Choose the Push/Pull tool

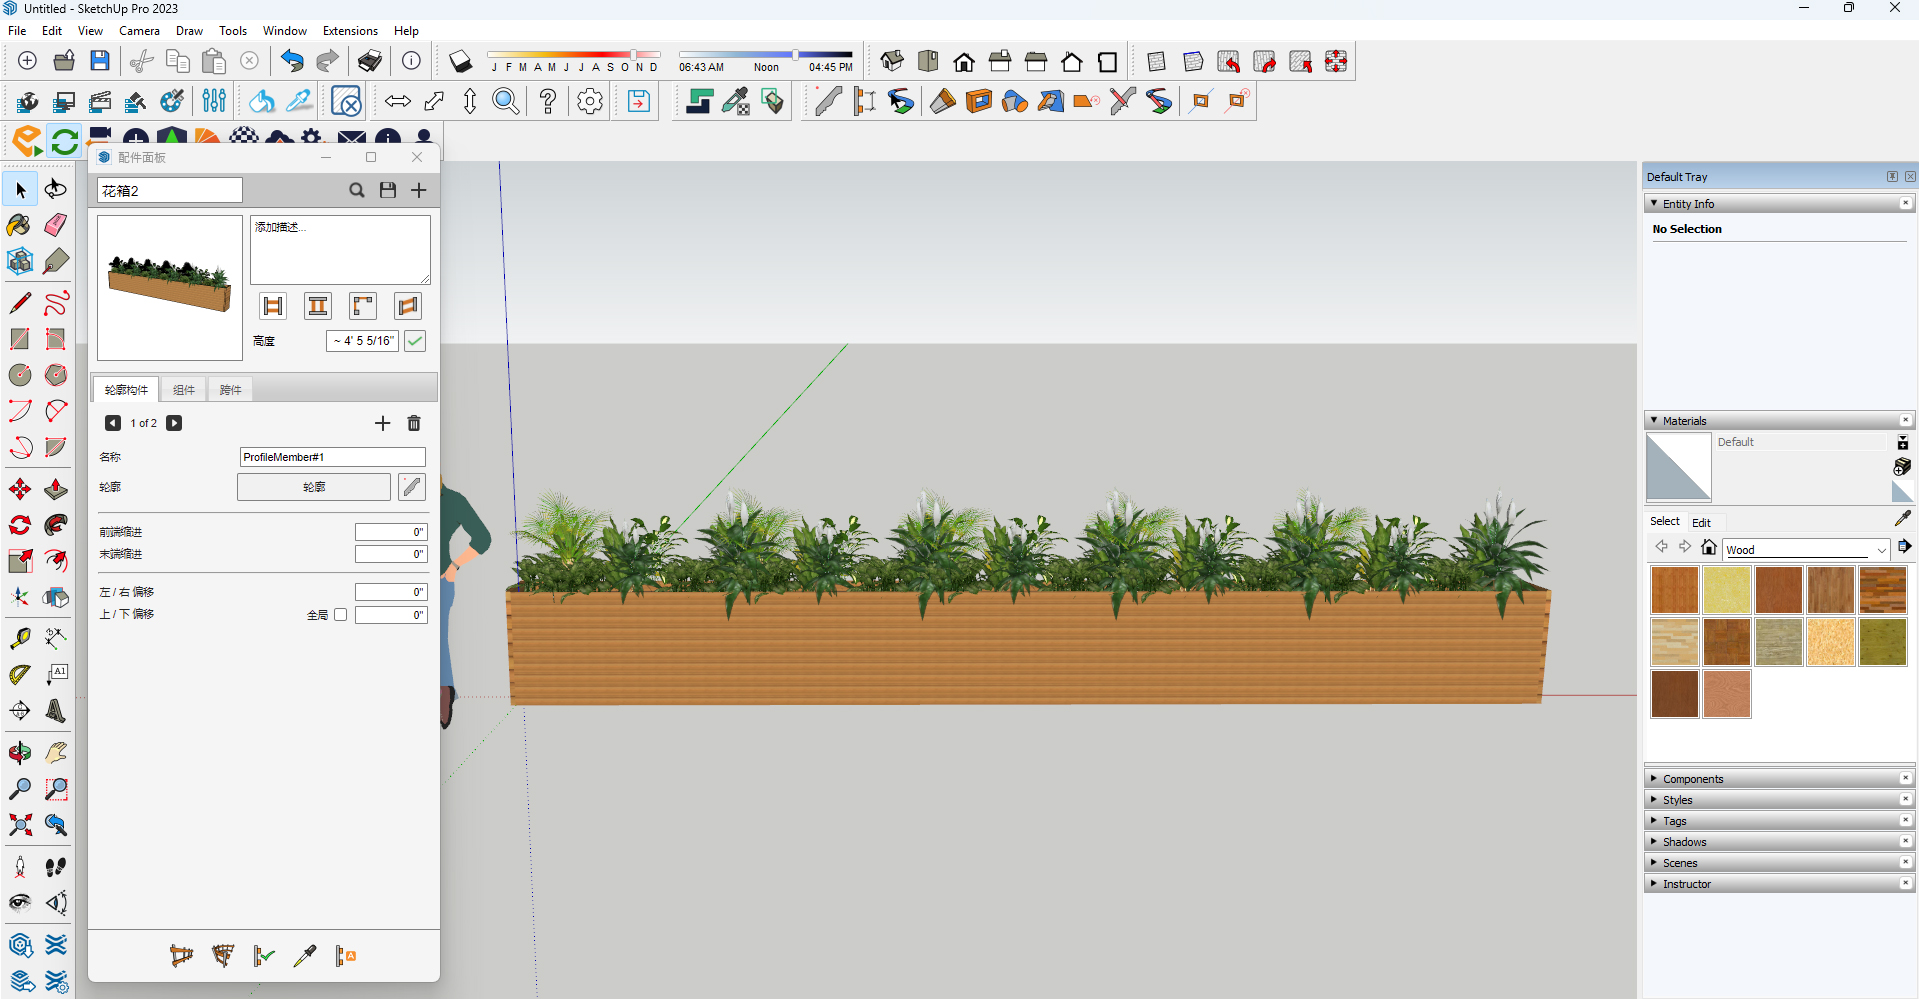pyautogui.click(x=56, y=489)
